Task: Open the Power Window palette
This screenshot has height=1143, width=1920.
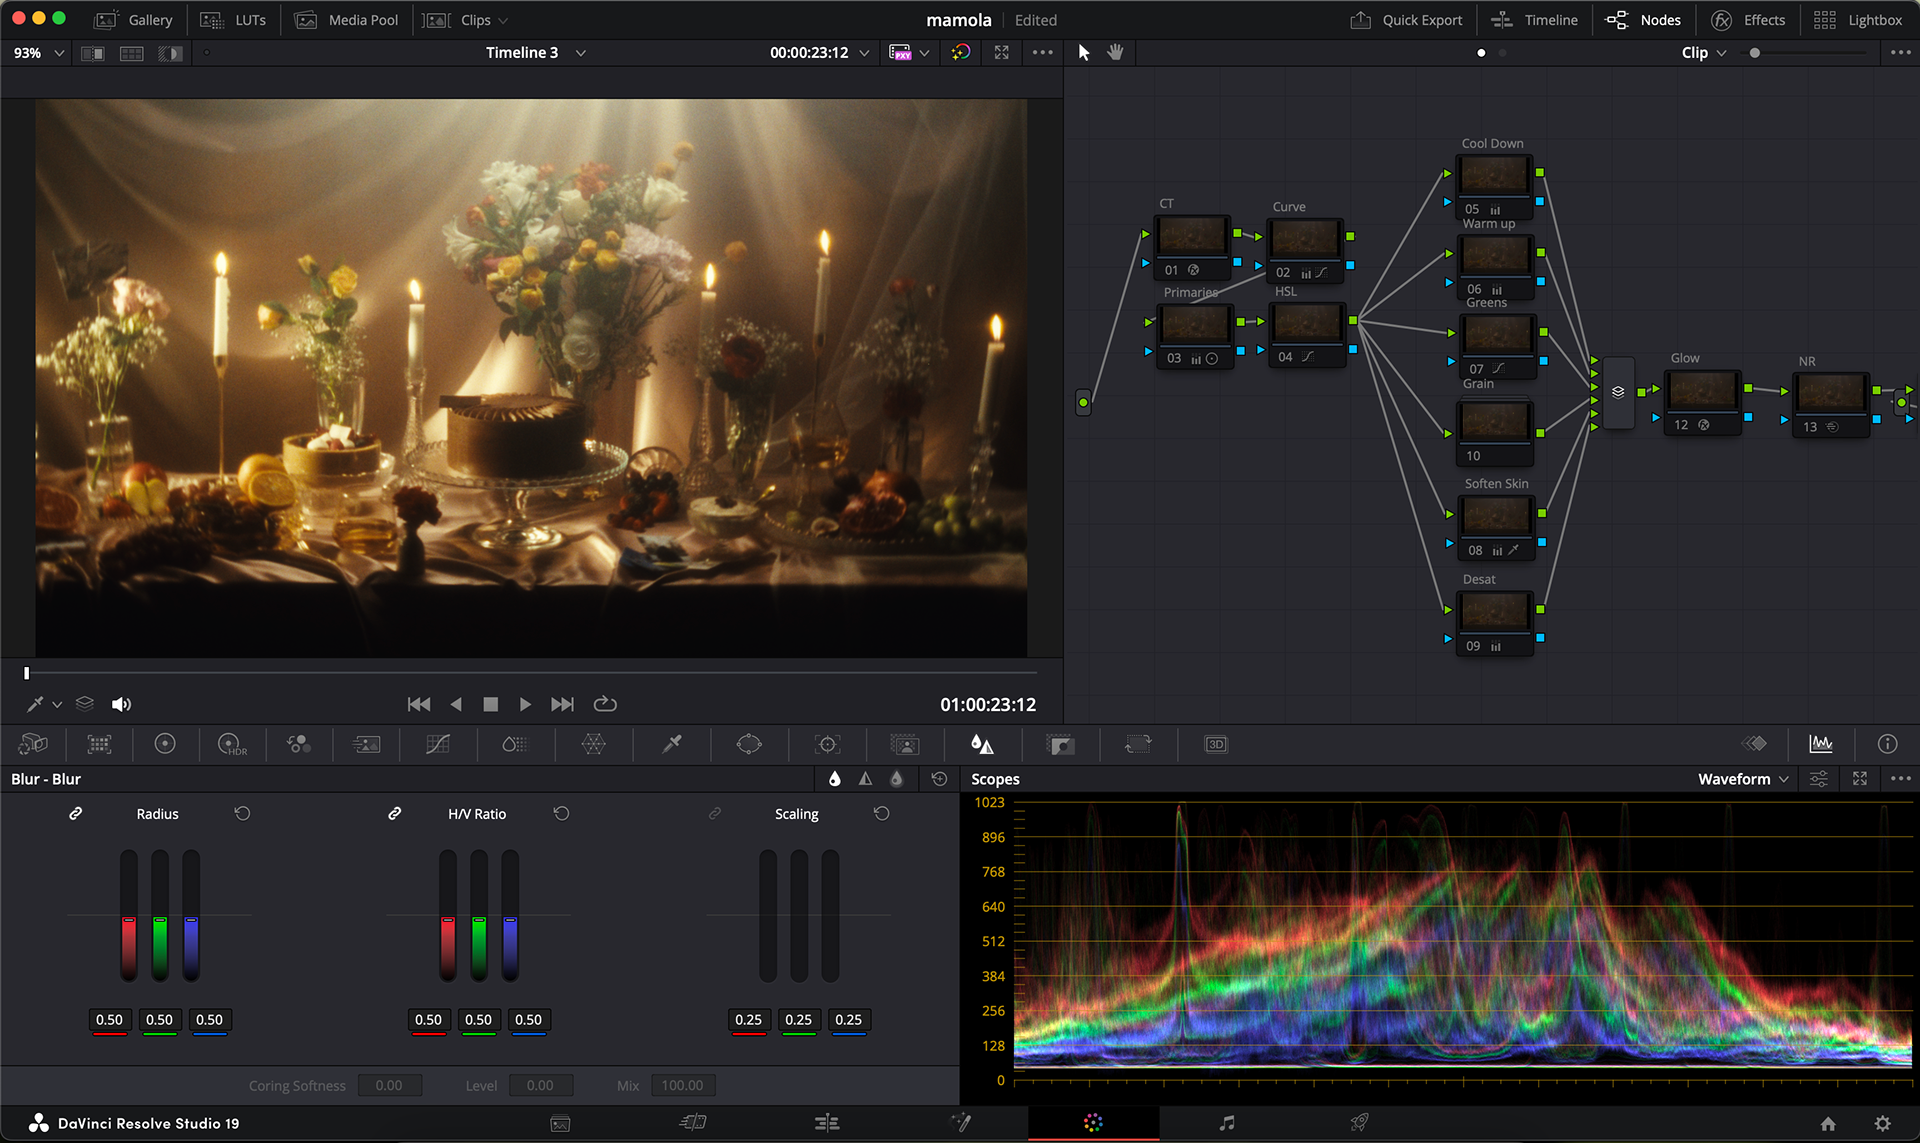Action: tap(749, 744)
